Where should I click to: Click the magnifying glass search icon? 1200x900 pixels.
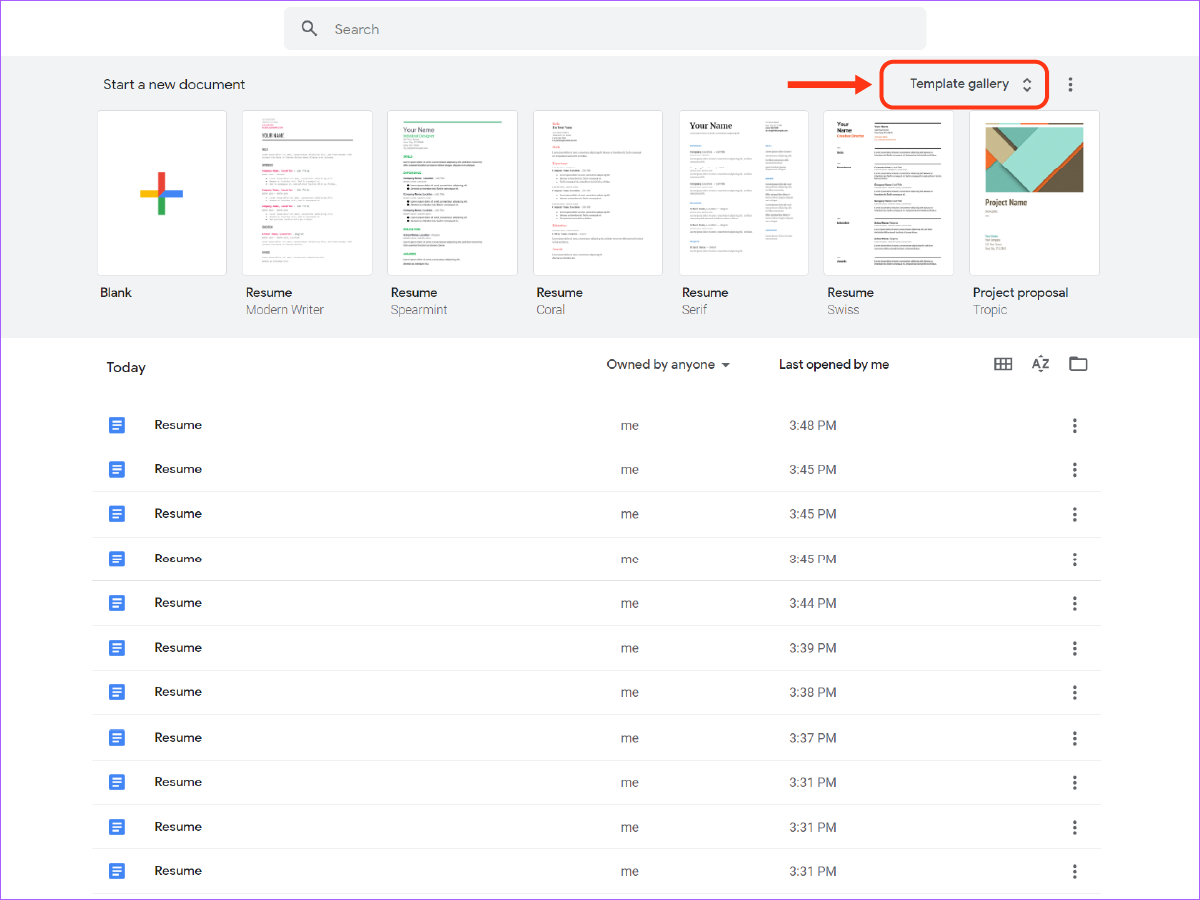tap(310, 29)
